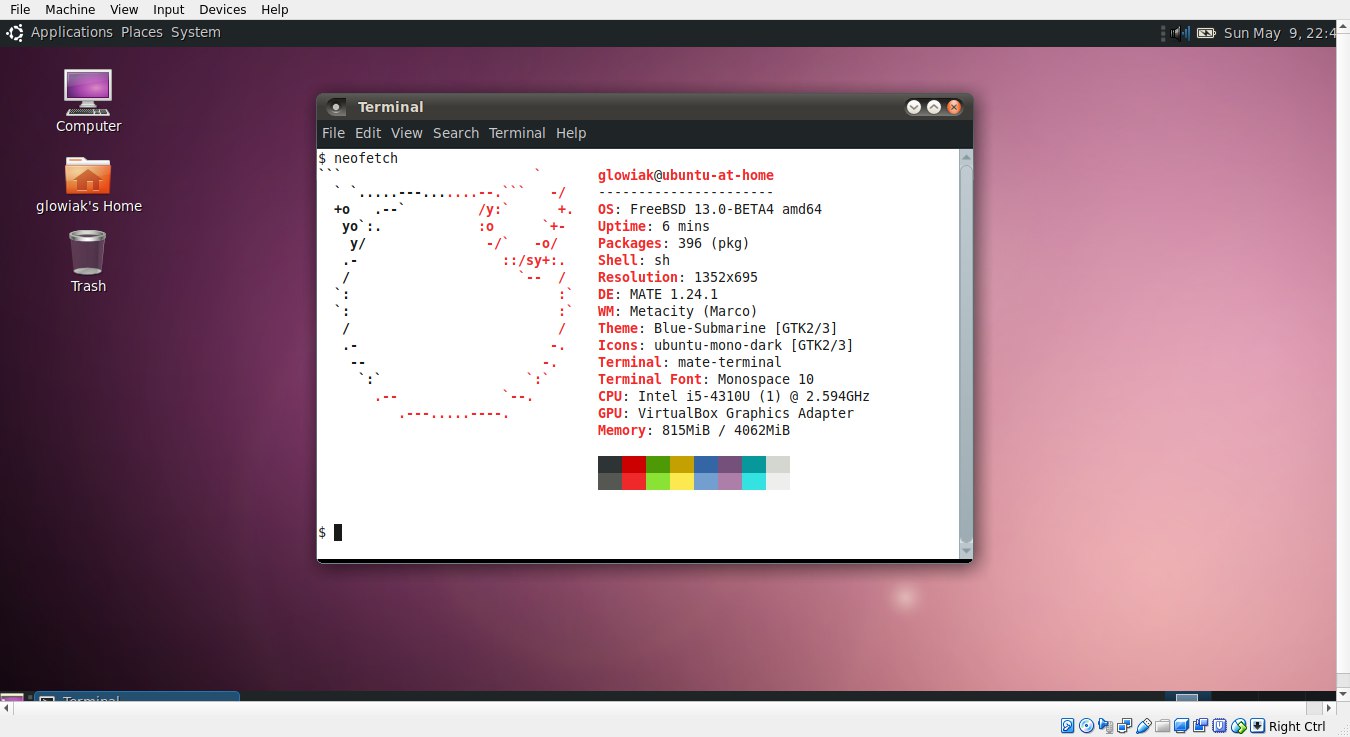Click the 'glowiak@ubuntu-at-home' heading text

click(x=686, y=175)
